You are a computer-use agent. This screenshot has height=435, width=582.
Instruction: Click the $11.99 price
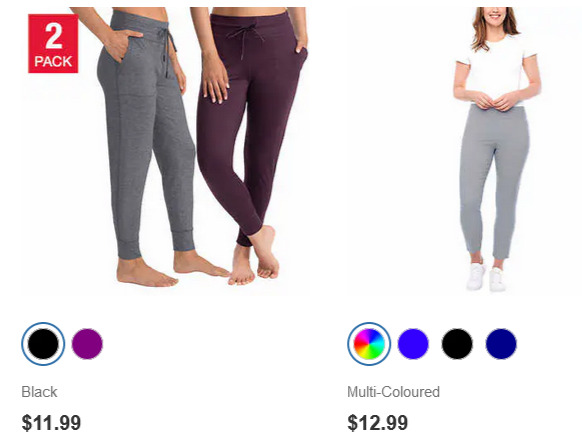pos(51,423)
